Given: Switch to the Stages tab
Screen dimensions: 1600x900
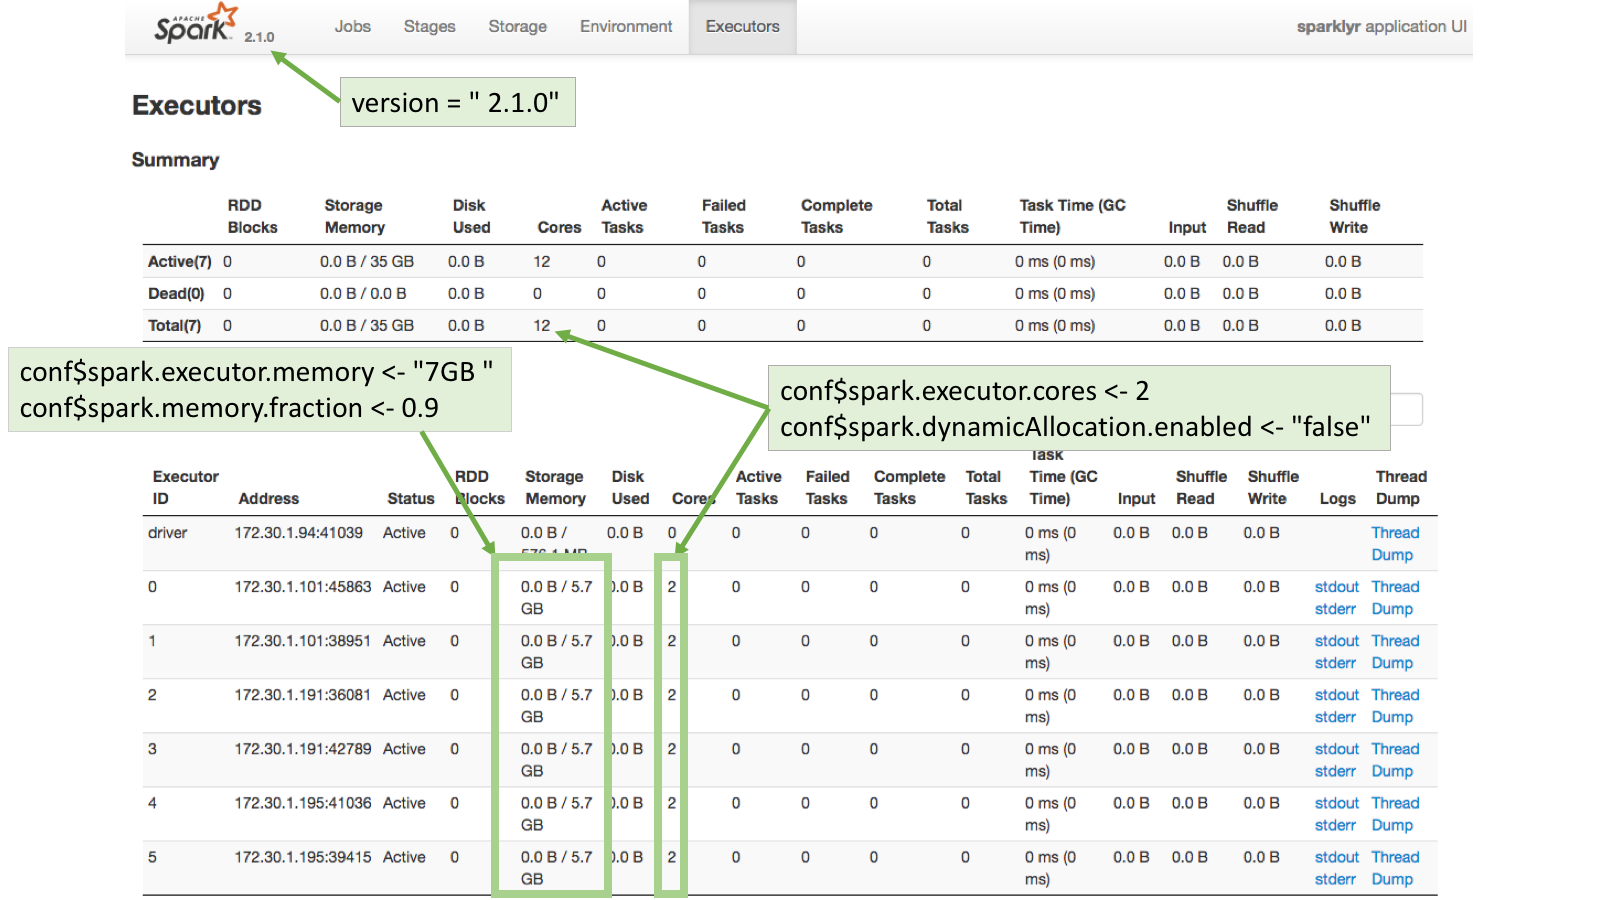Looking at the screenshot, I should pyautogui.click(x=429, y=27).
